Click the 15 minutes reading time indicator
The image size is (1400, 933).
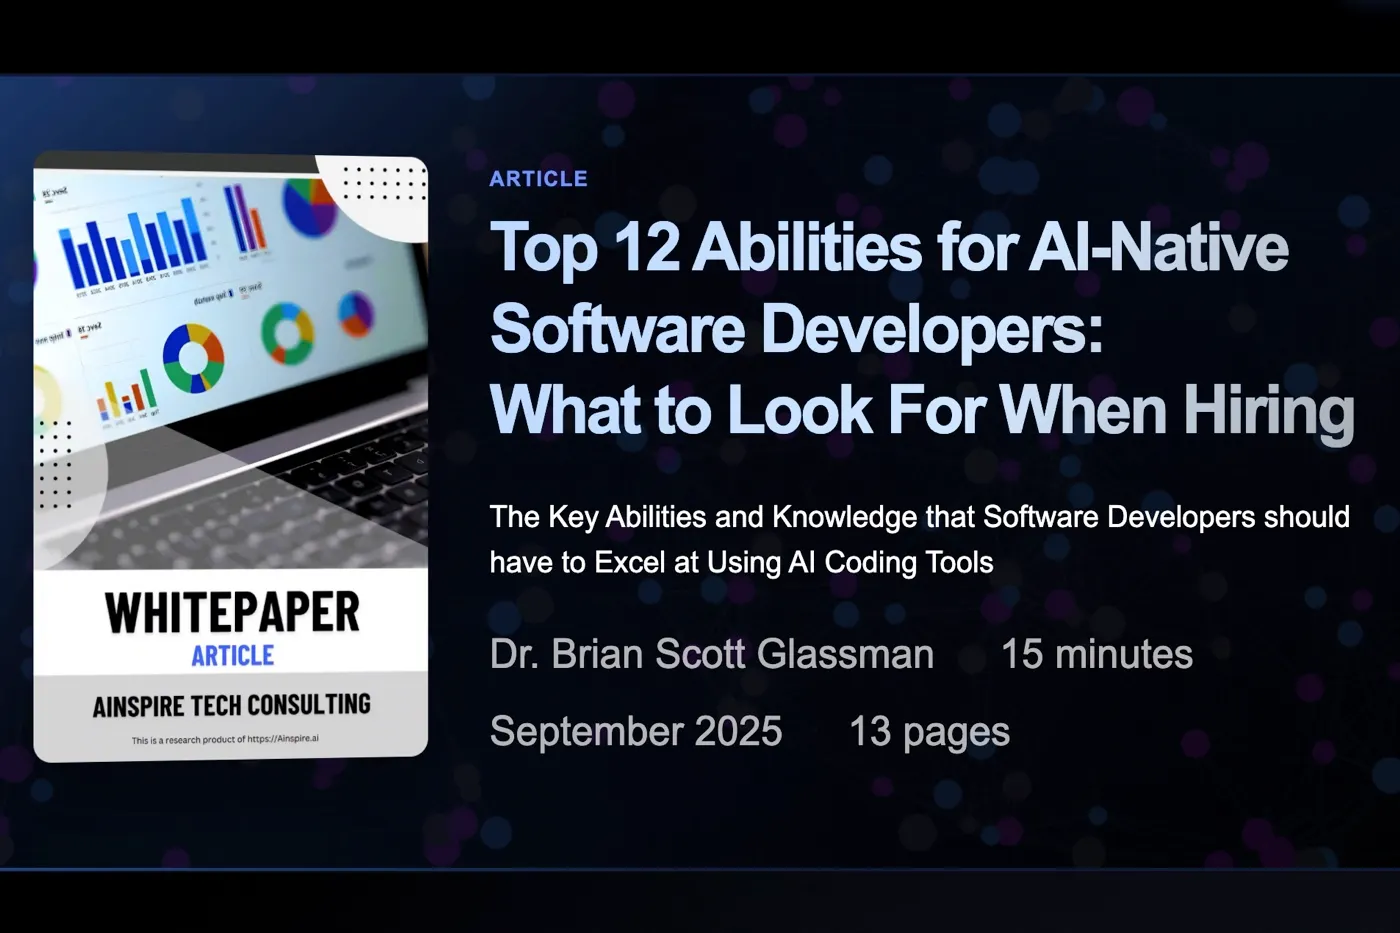coord(1097,653)
